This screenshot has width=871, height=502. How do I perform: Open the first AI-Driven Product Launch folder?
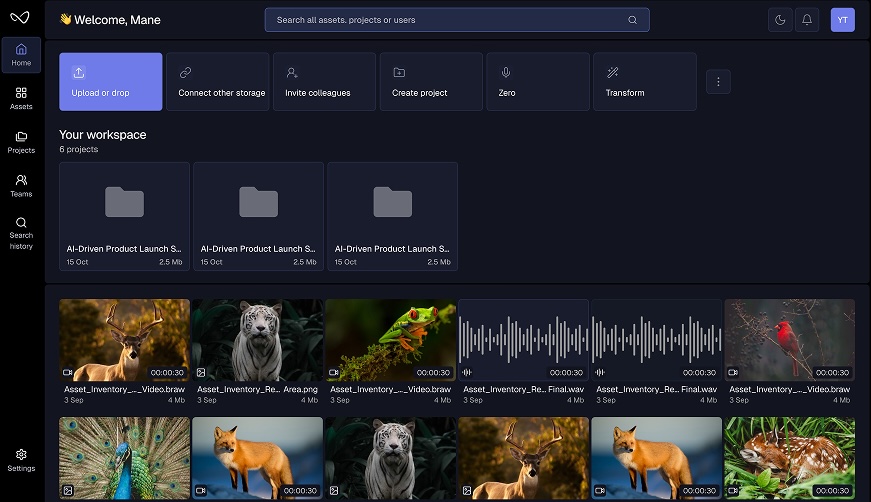click(x=124, y=217)
